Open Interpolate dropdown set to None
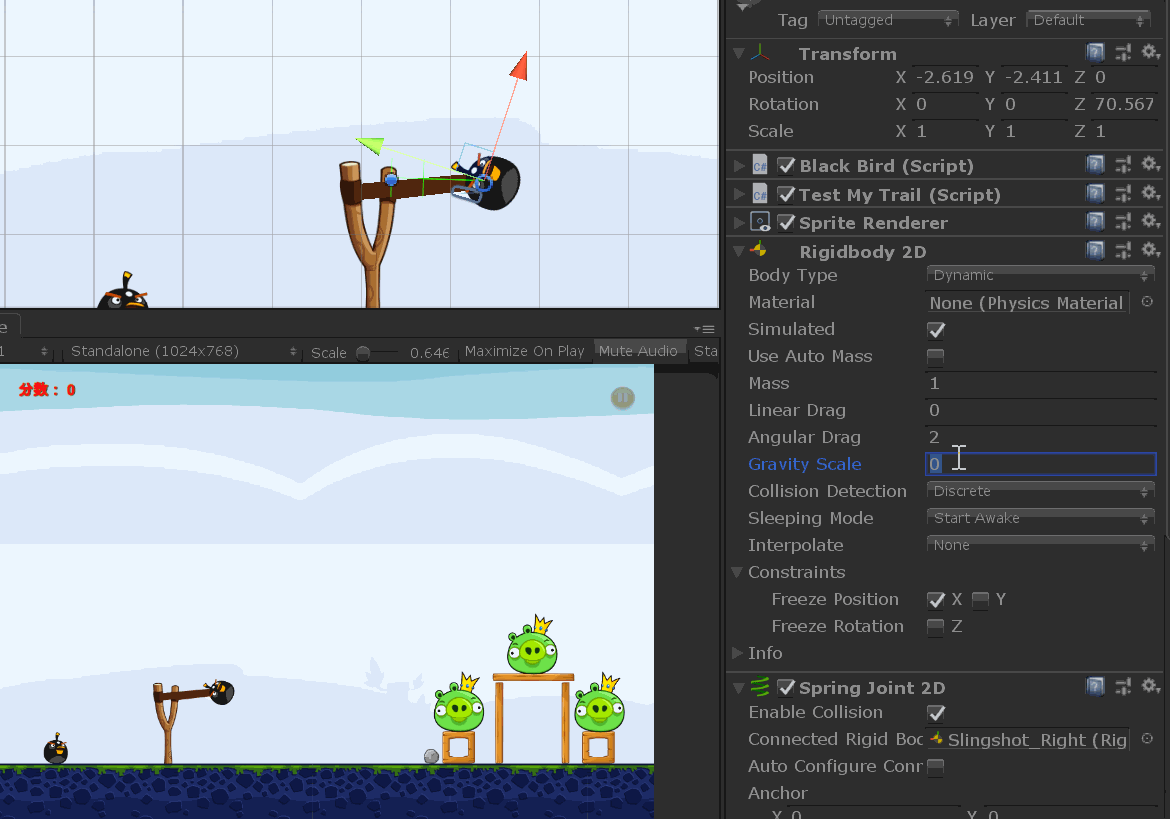The image size is (1170, 819). click(1040, 545)
